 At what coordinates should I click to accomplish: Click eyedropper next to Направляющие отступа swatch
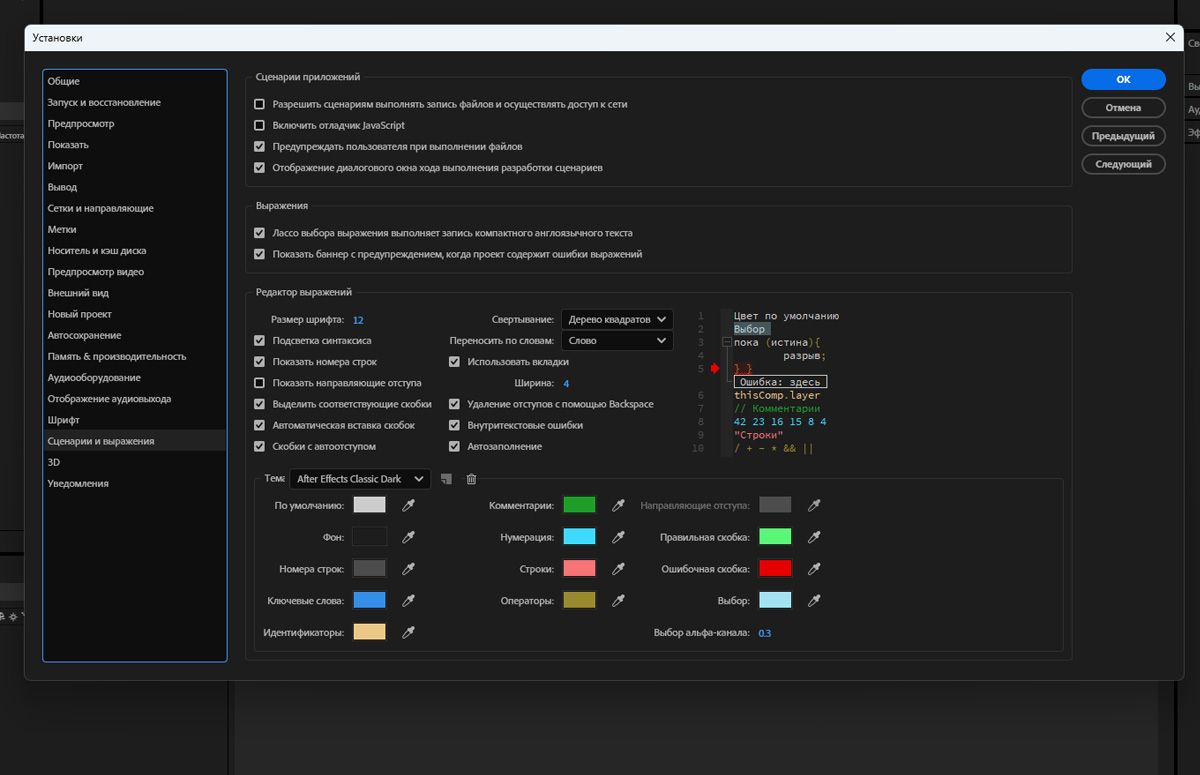coord(814,506)
